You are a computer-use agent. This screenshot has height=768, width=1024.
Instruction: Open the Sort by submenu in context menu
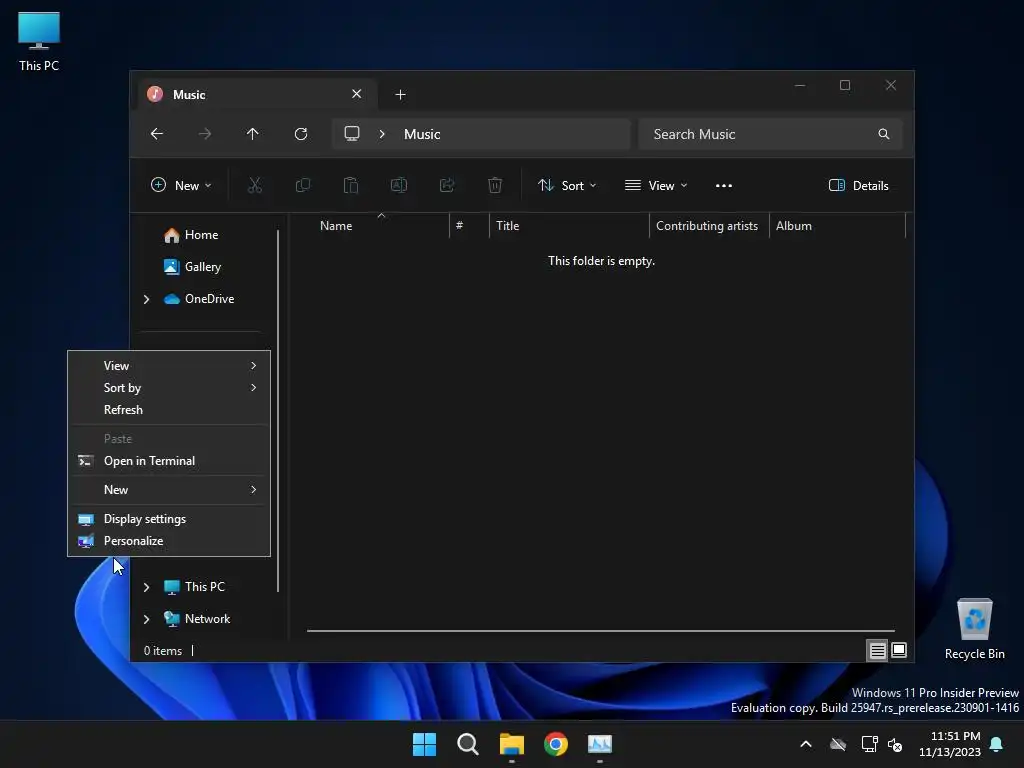click(168, 388)
